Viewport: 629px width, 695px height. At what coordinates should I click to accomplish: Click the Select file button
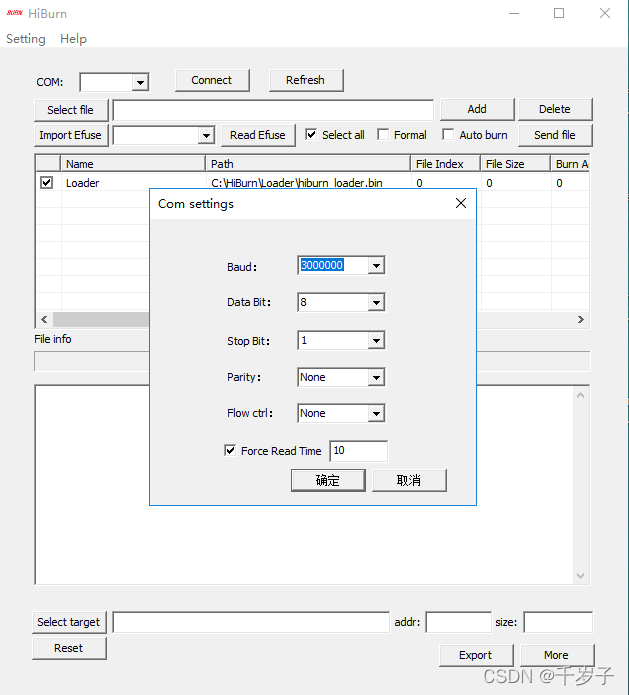[71, 110]
